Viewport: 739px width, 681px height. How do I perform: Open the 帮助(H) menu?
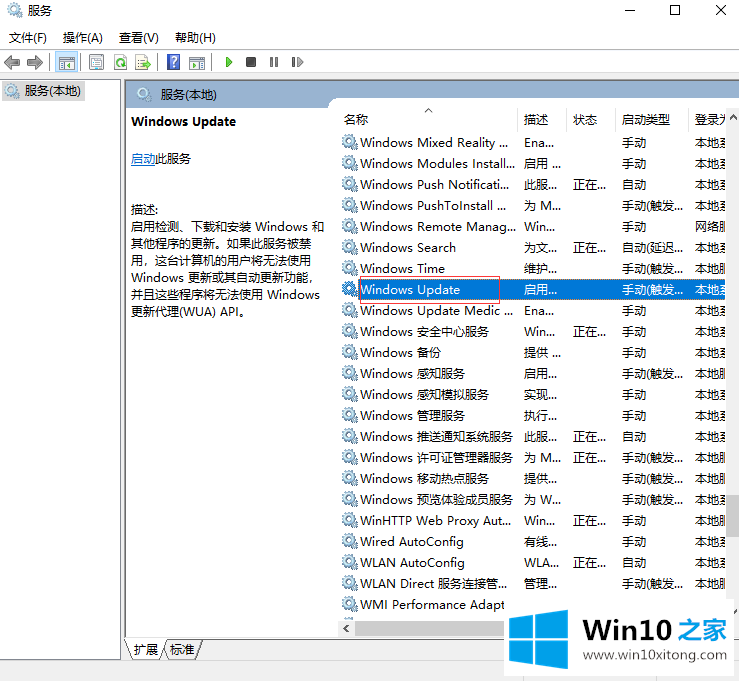click(195, 38)
